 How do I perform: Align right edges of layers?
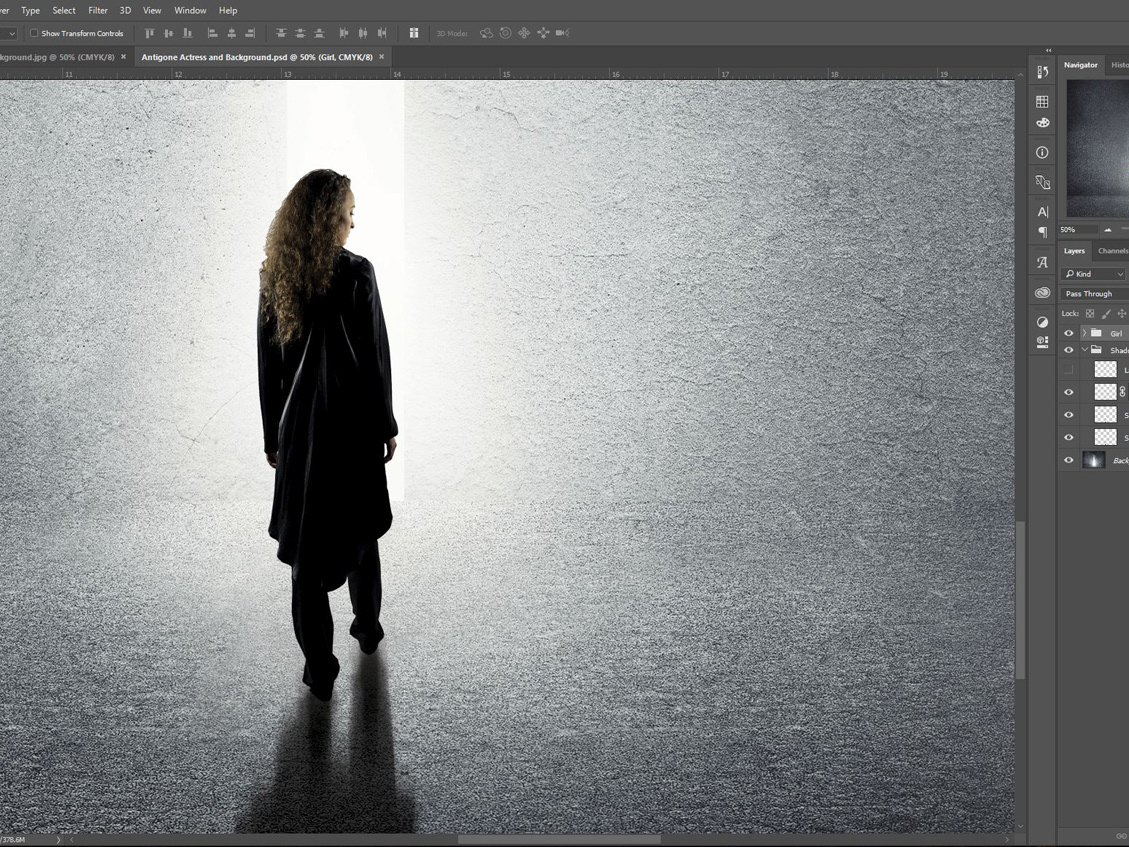pyautogui.click(x=251, y=33)
